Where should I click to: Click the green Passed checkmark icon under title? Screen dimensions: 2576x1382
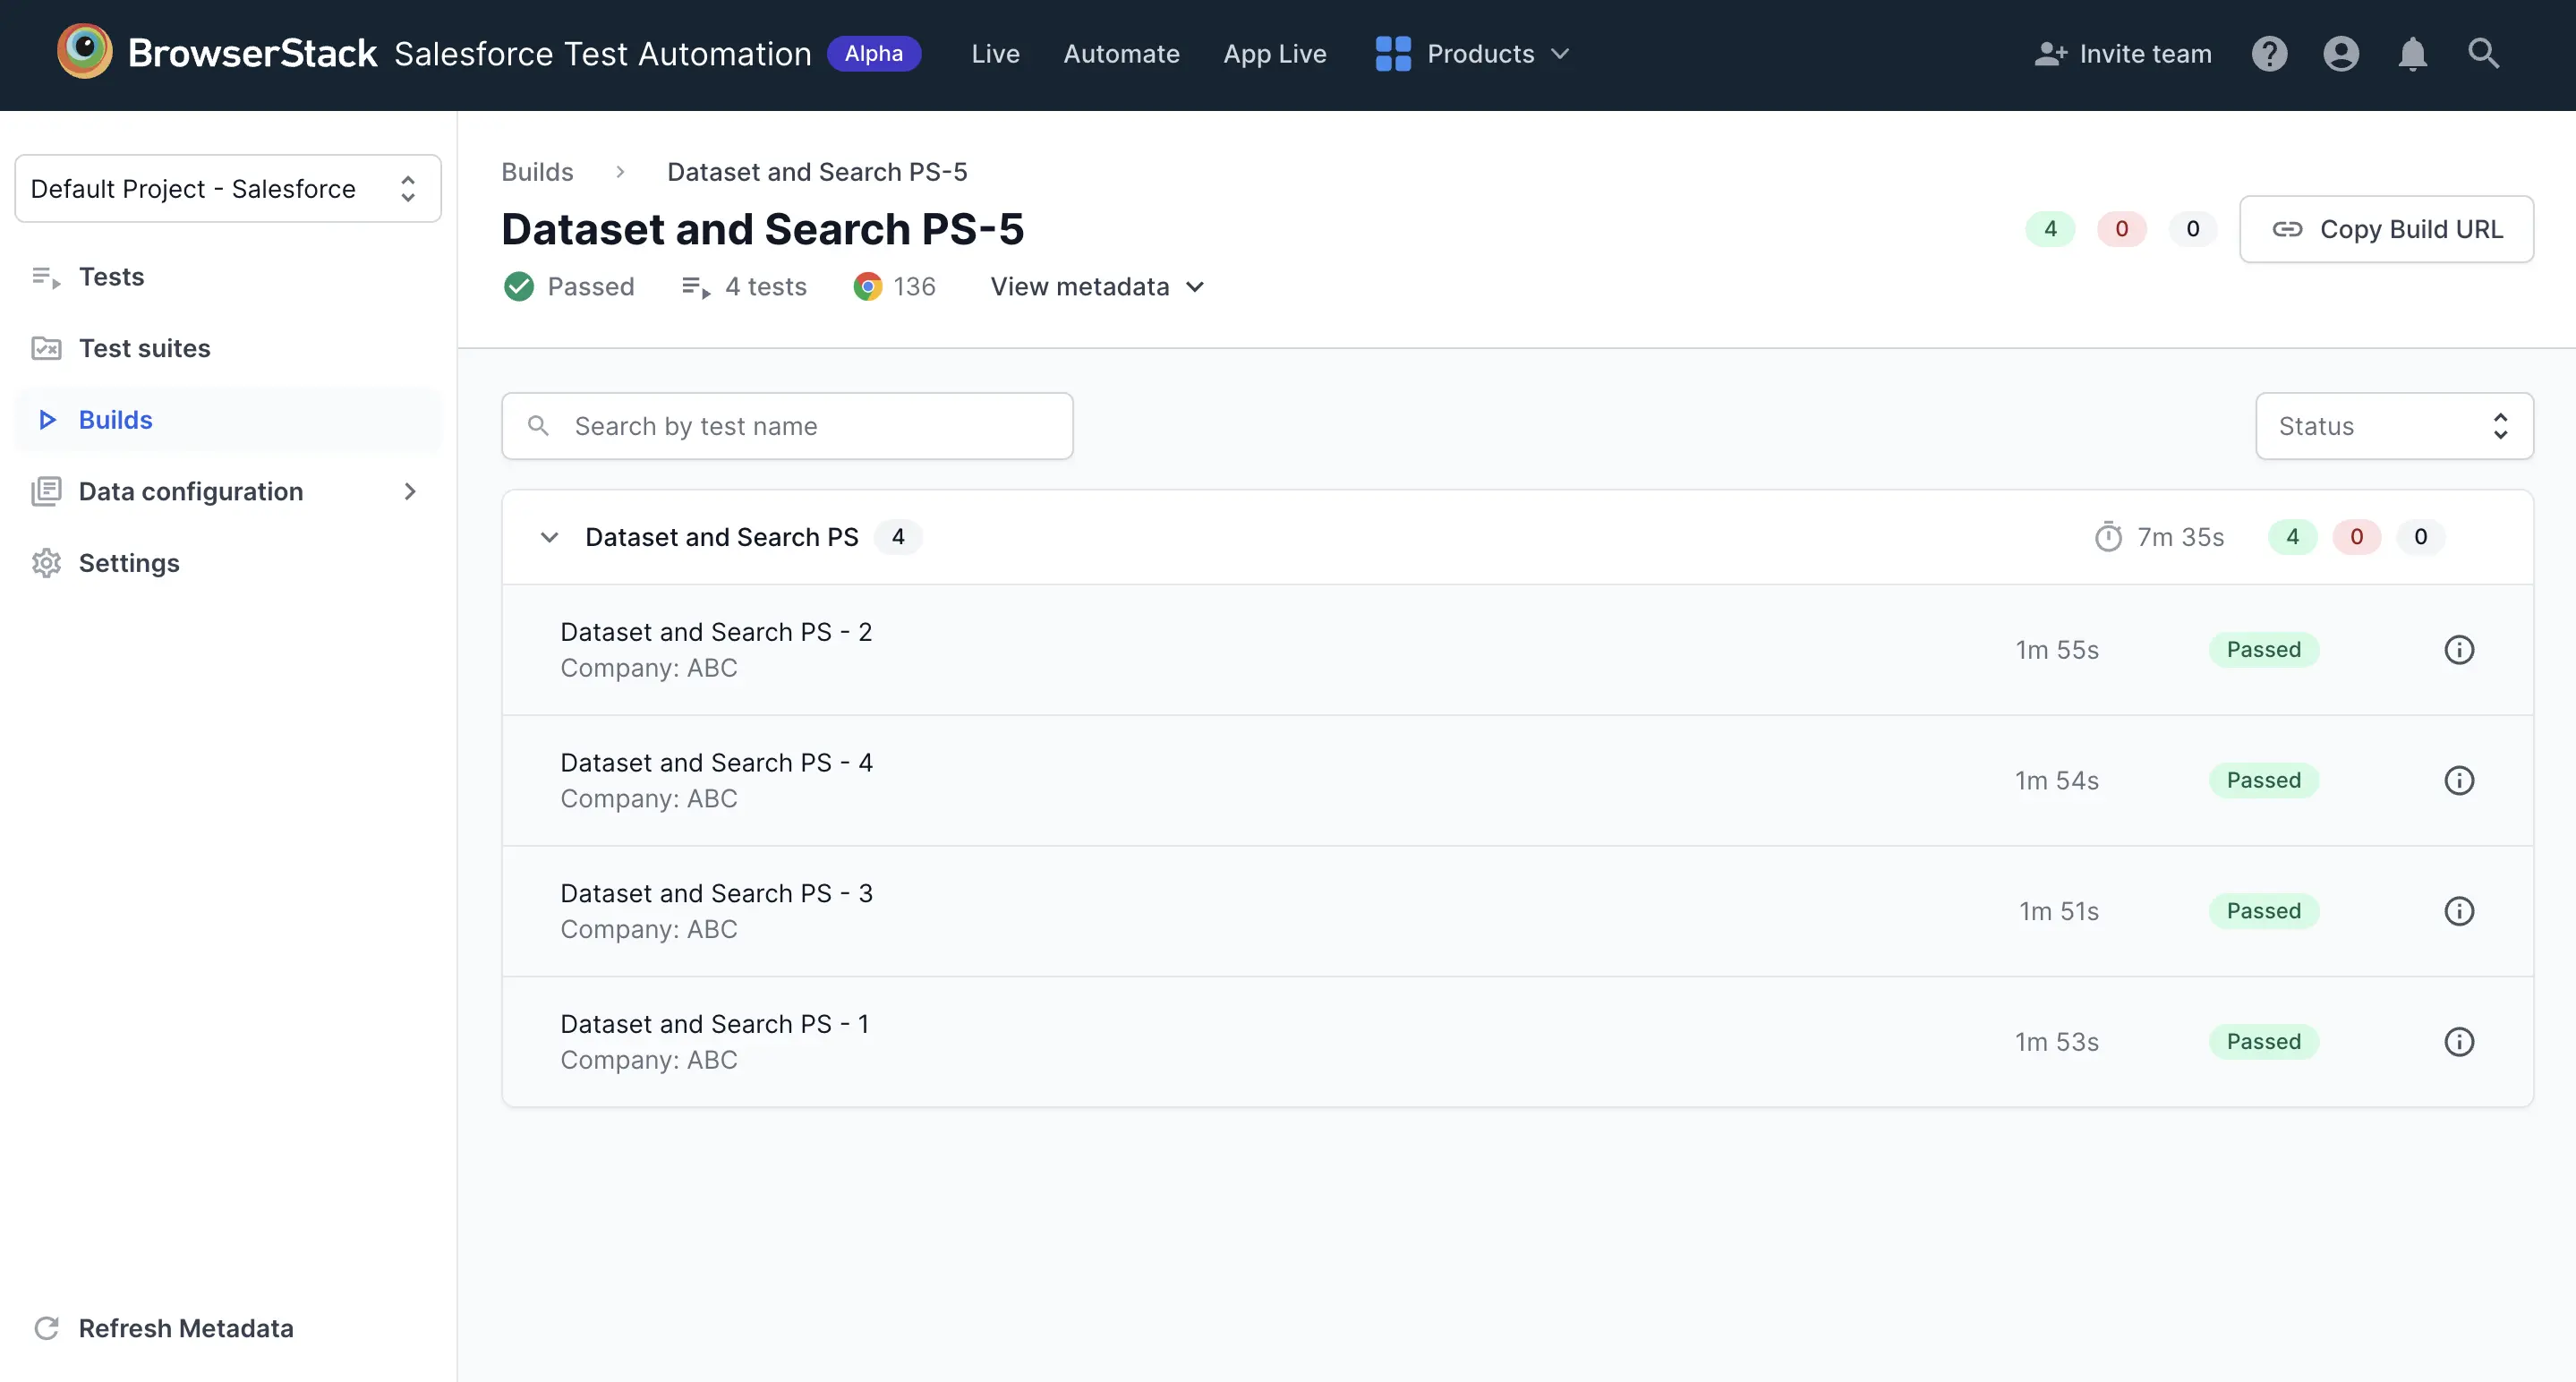coord(519,287)
